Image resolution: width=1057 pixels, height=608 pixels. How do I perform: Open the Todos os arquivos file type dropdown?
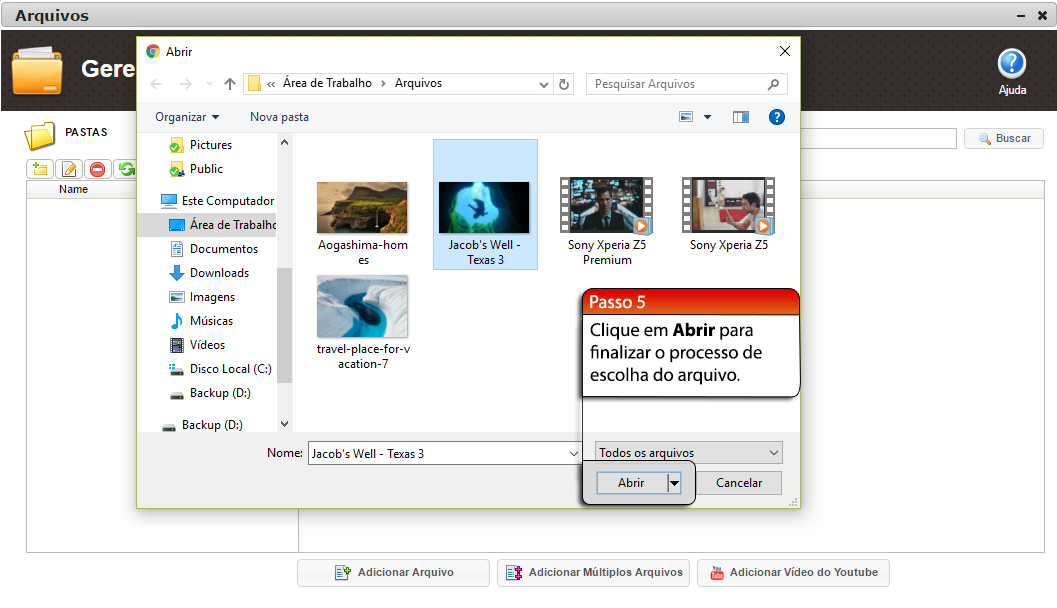688,453
